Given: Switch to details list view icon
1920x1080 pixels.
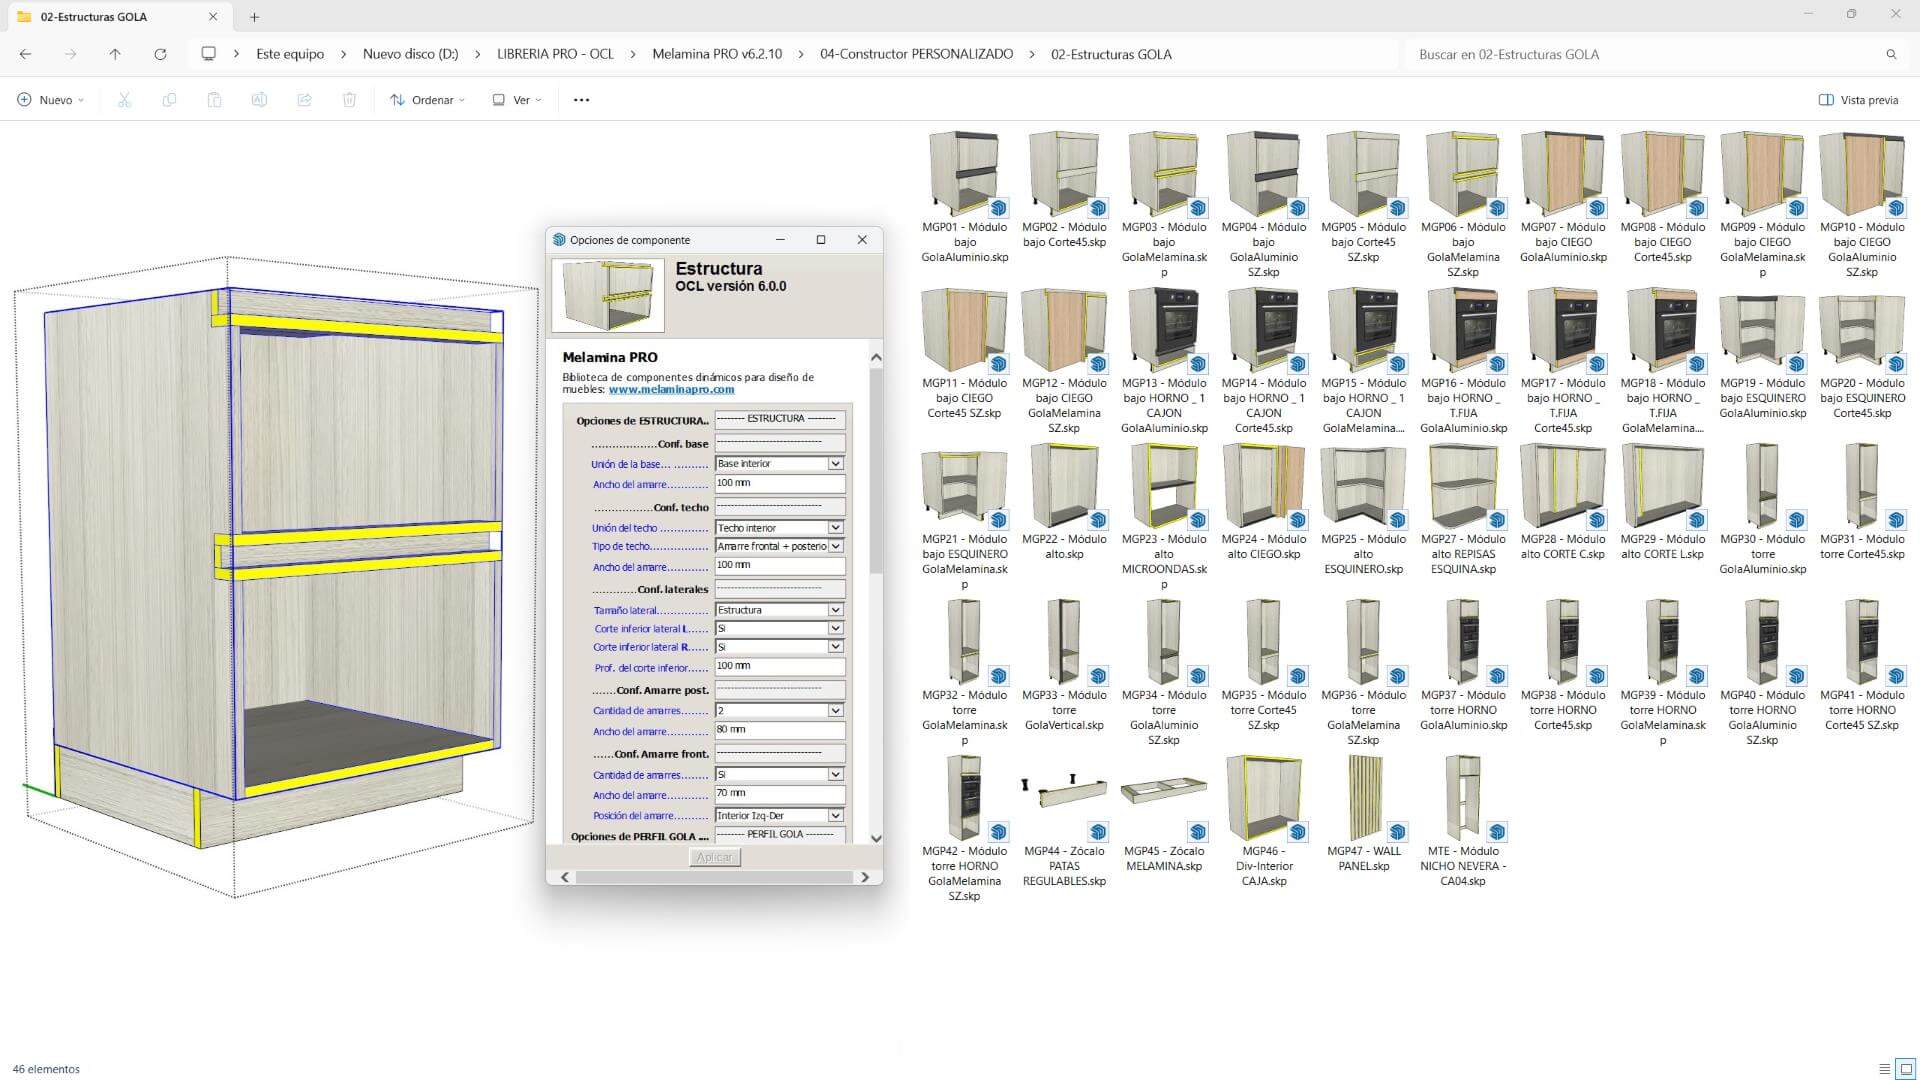Looking at the screenshot, I should [x=1884, y=1069].
